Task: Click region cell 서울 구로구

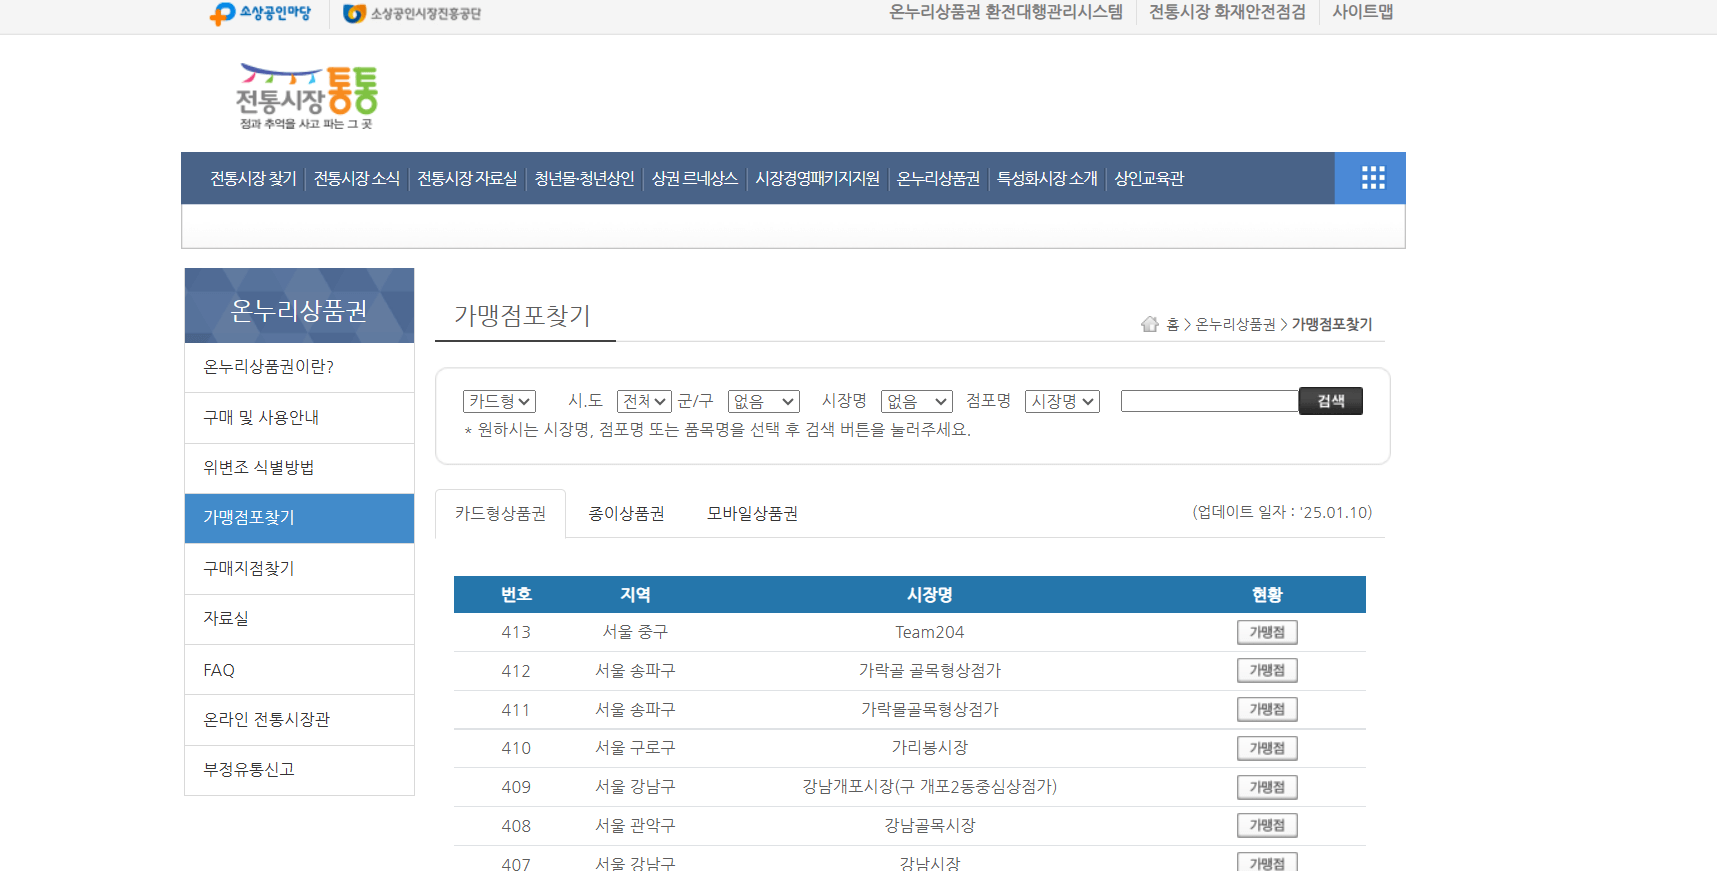Action: 635,748
